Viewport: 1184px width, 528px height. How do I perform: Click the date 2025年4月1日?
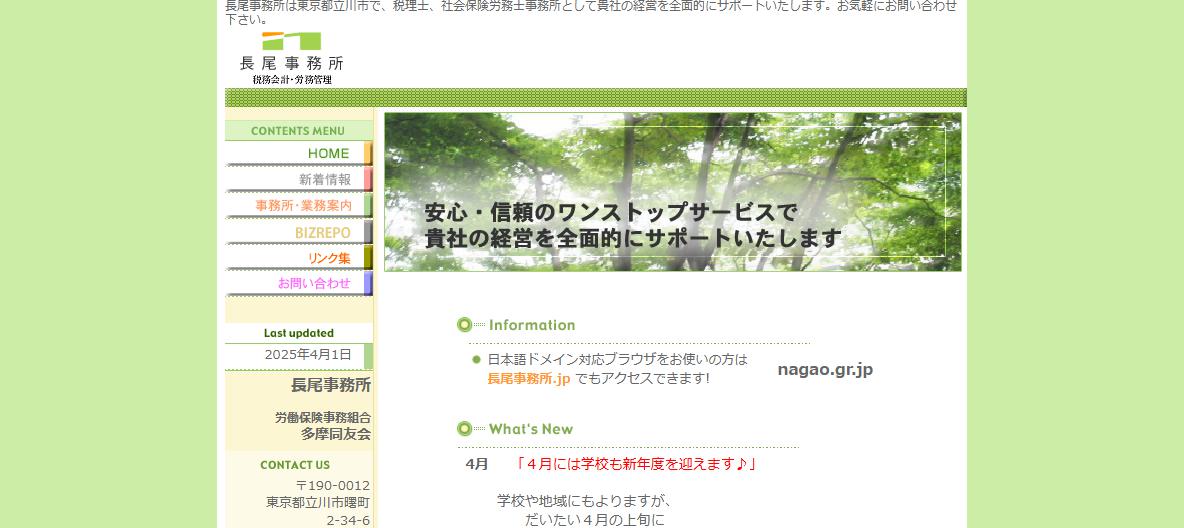[308, 354]
